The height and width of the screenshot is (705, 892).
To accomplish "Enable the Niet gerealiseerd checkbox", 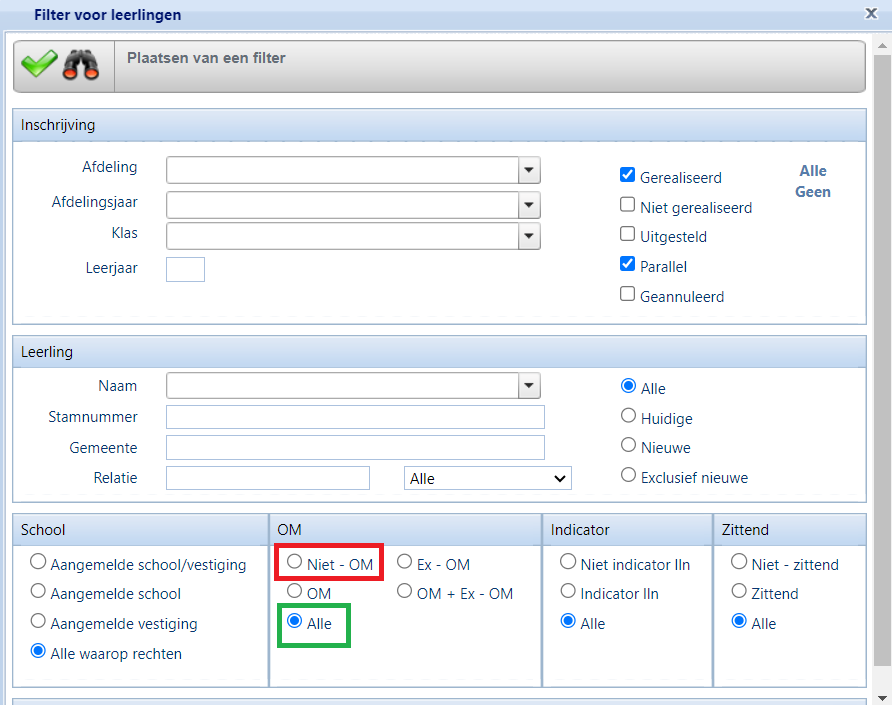I will (628, 206).
